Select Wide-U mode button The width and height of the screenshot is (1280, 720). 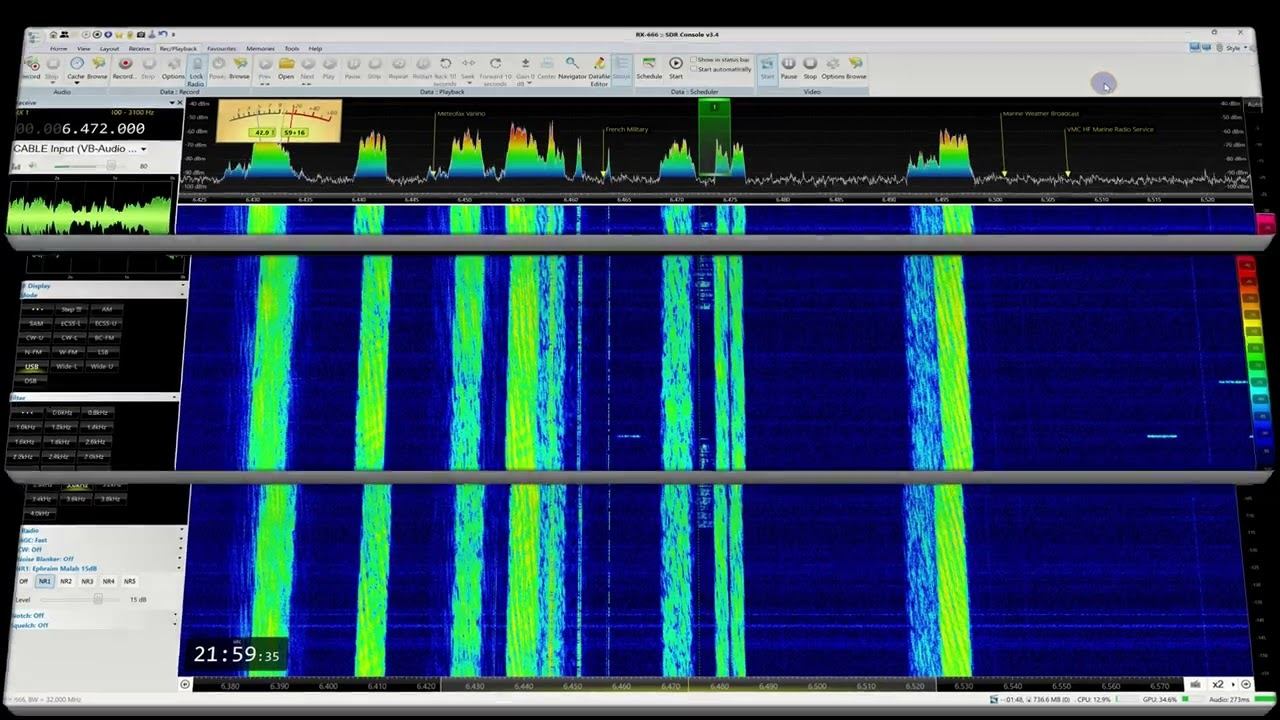coord(101,367)
